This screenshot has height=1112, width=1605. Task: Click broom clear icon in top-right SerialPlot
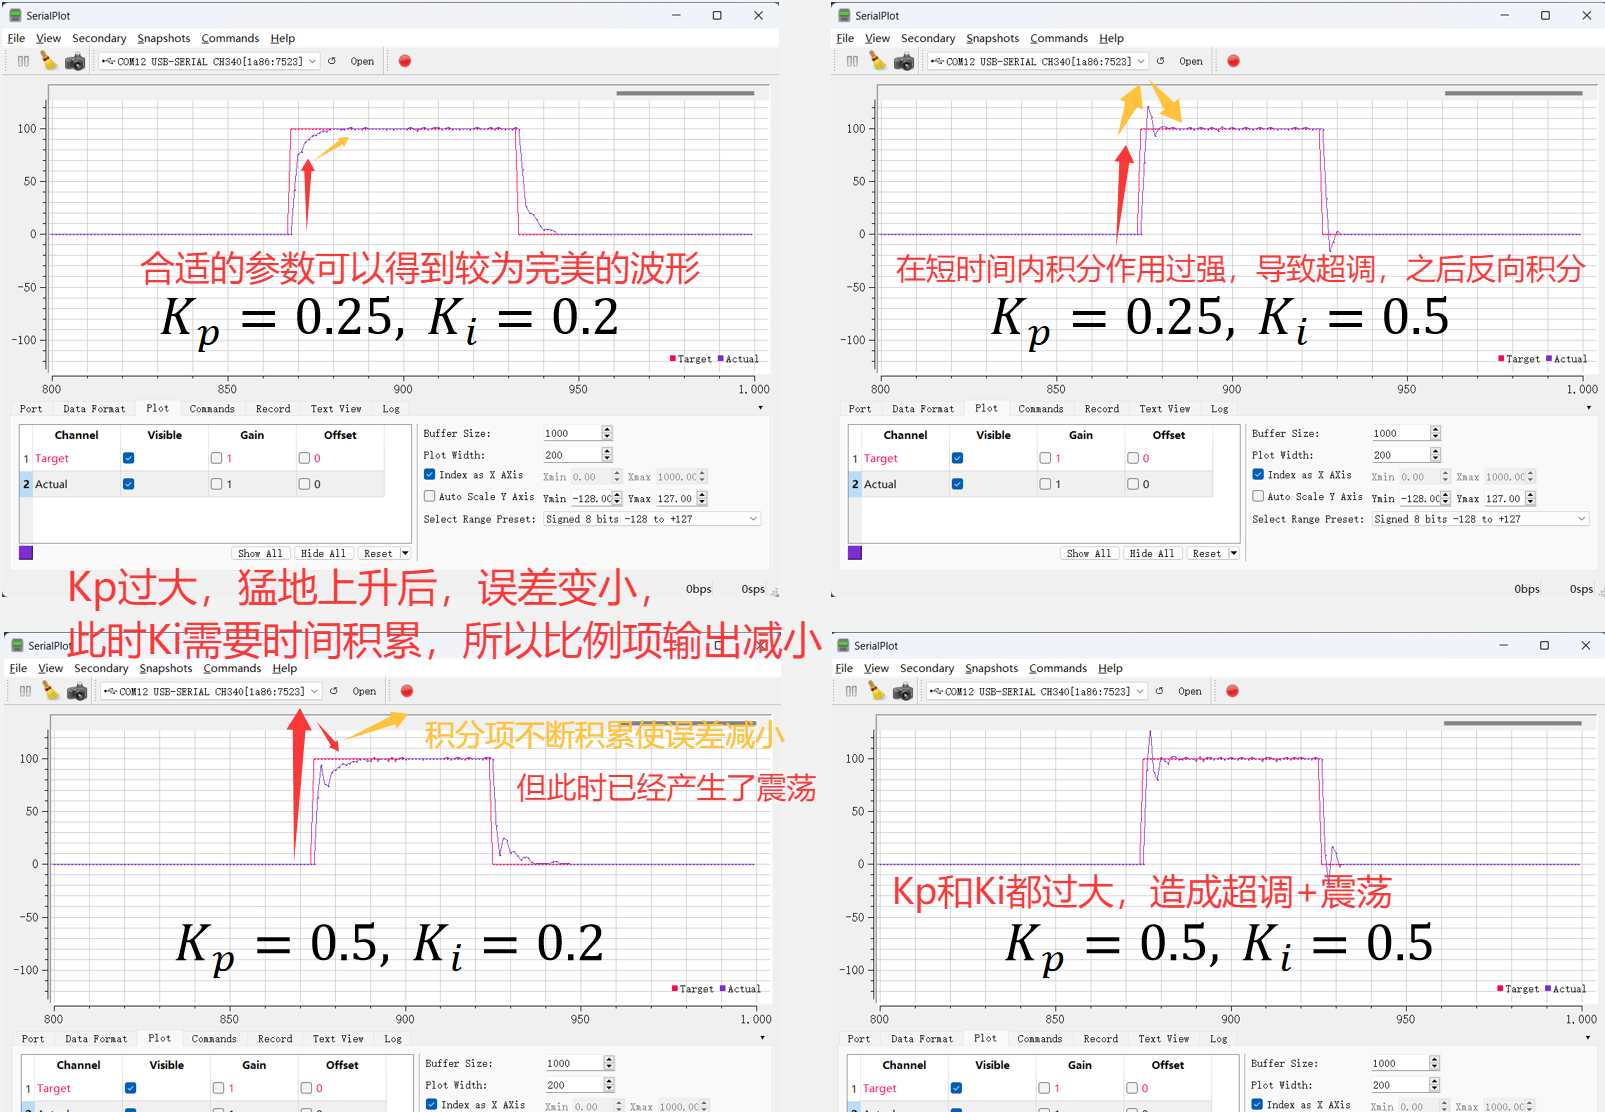click(877, 61)
